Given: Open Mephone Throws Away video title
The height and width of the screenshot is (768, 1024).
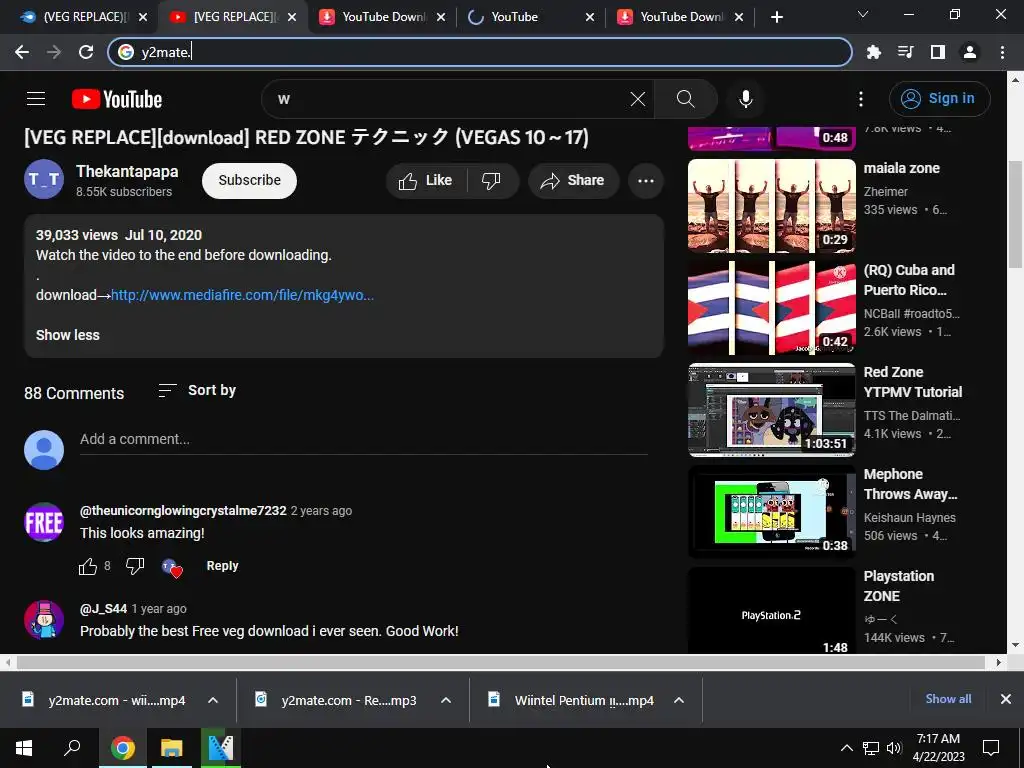Looking at the screenshot, I should click(910, 484).
